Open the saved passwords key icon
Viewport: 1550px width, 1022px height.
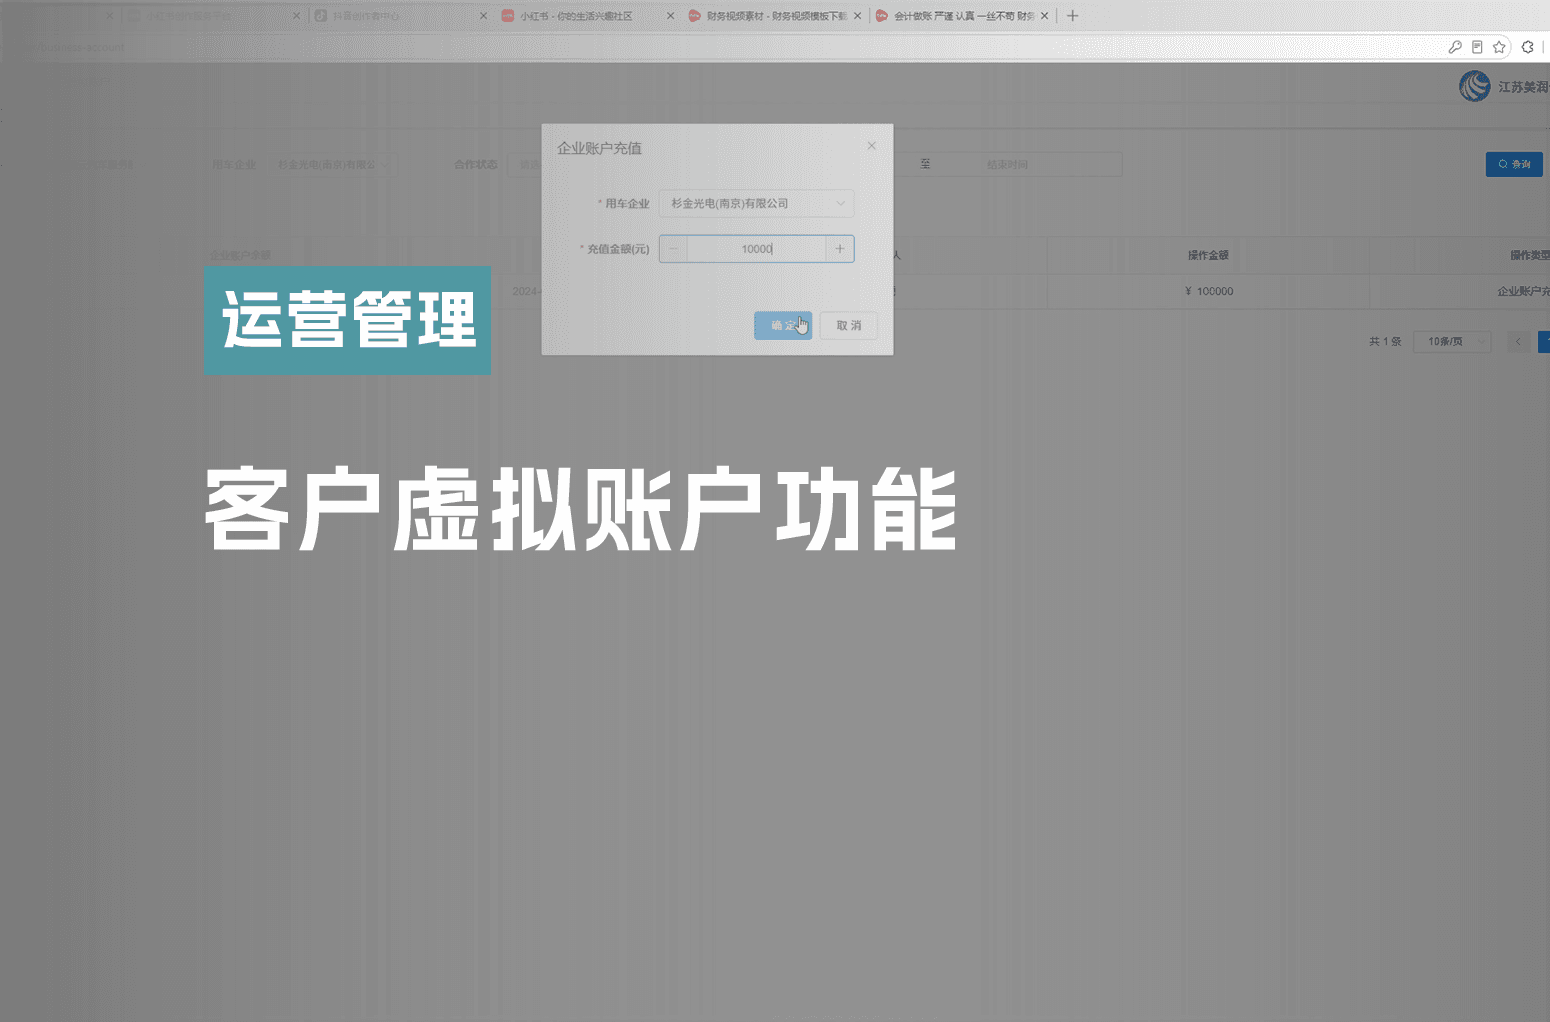click(1455, 47)
